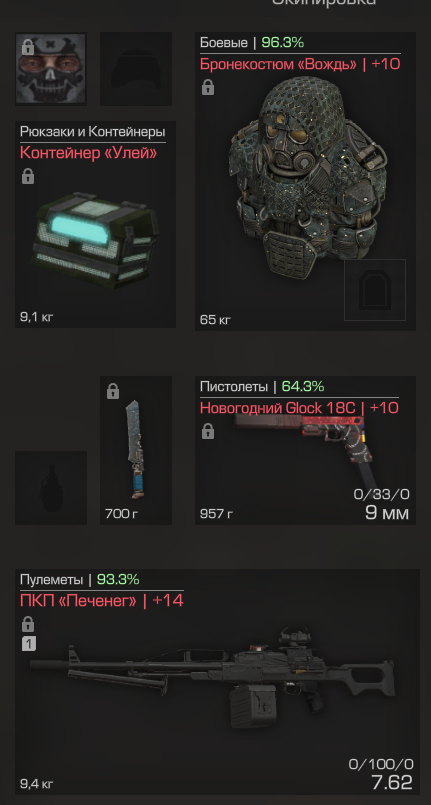Select the empty armor plate slot

[375, 290]
